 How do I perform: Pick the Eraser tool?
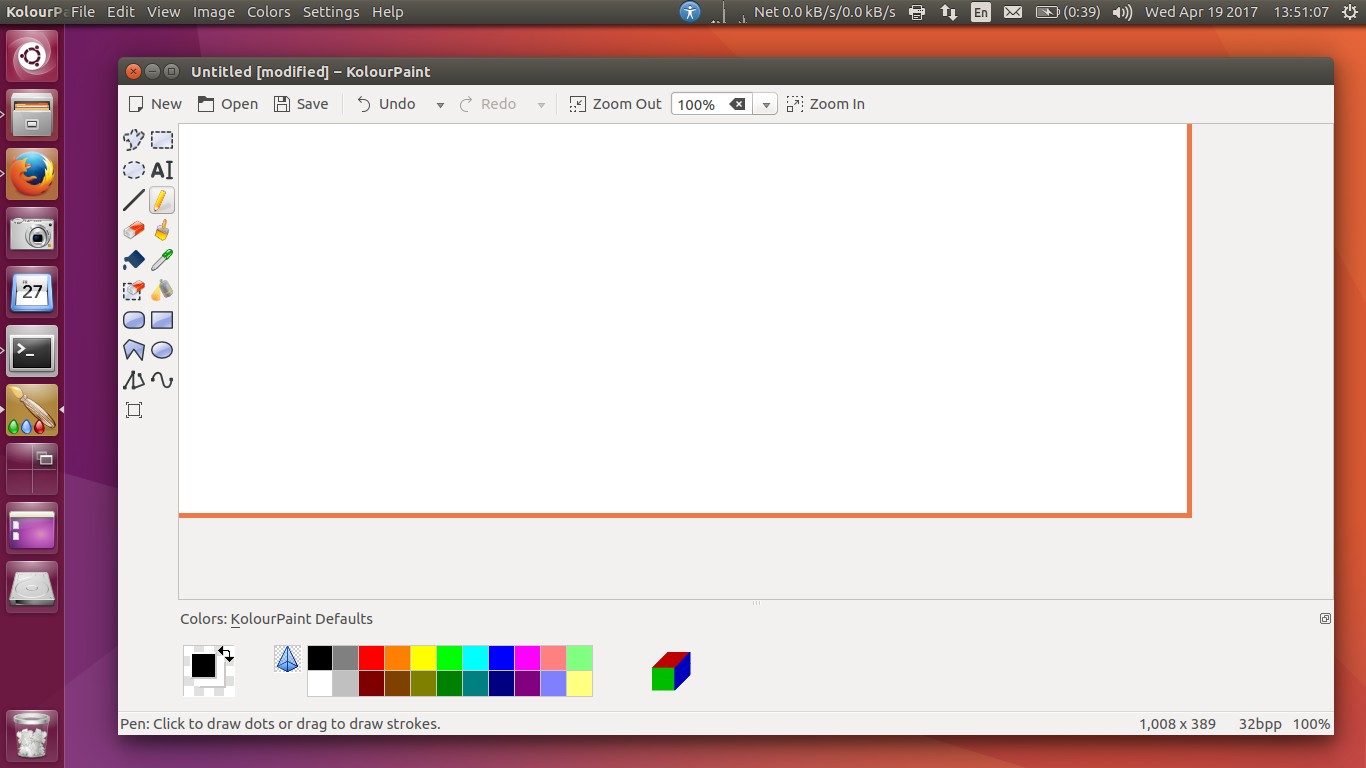coord(134,230)
